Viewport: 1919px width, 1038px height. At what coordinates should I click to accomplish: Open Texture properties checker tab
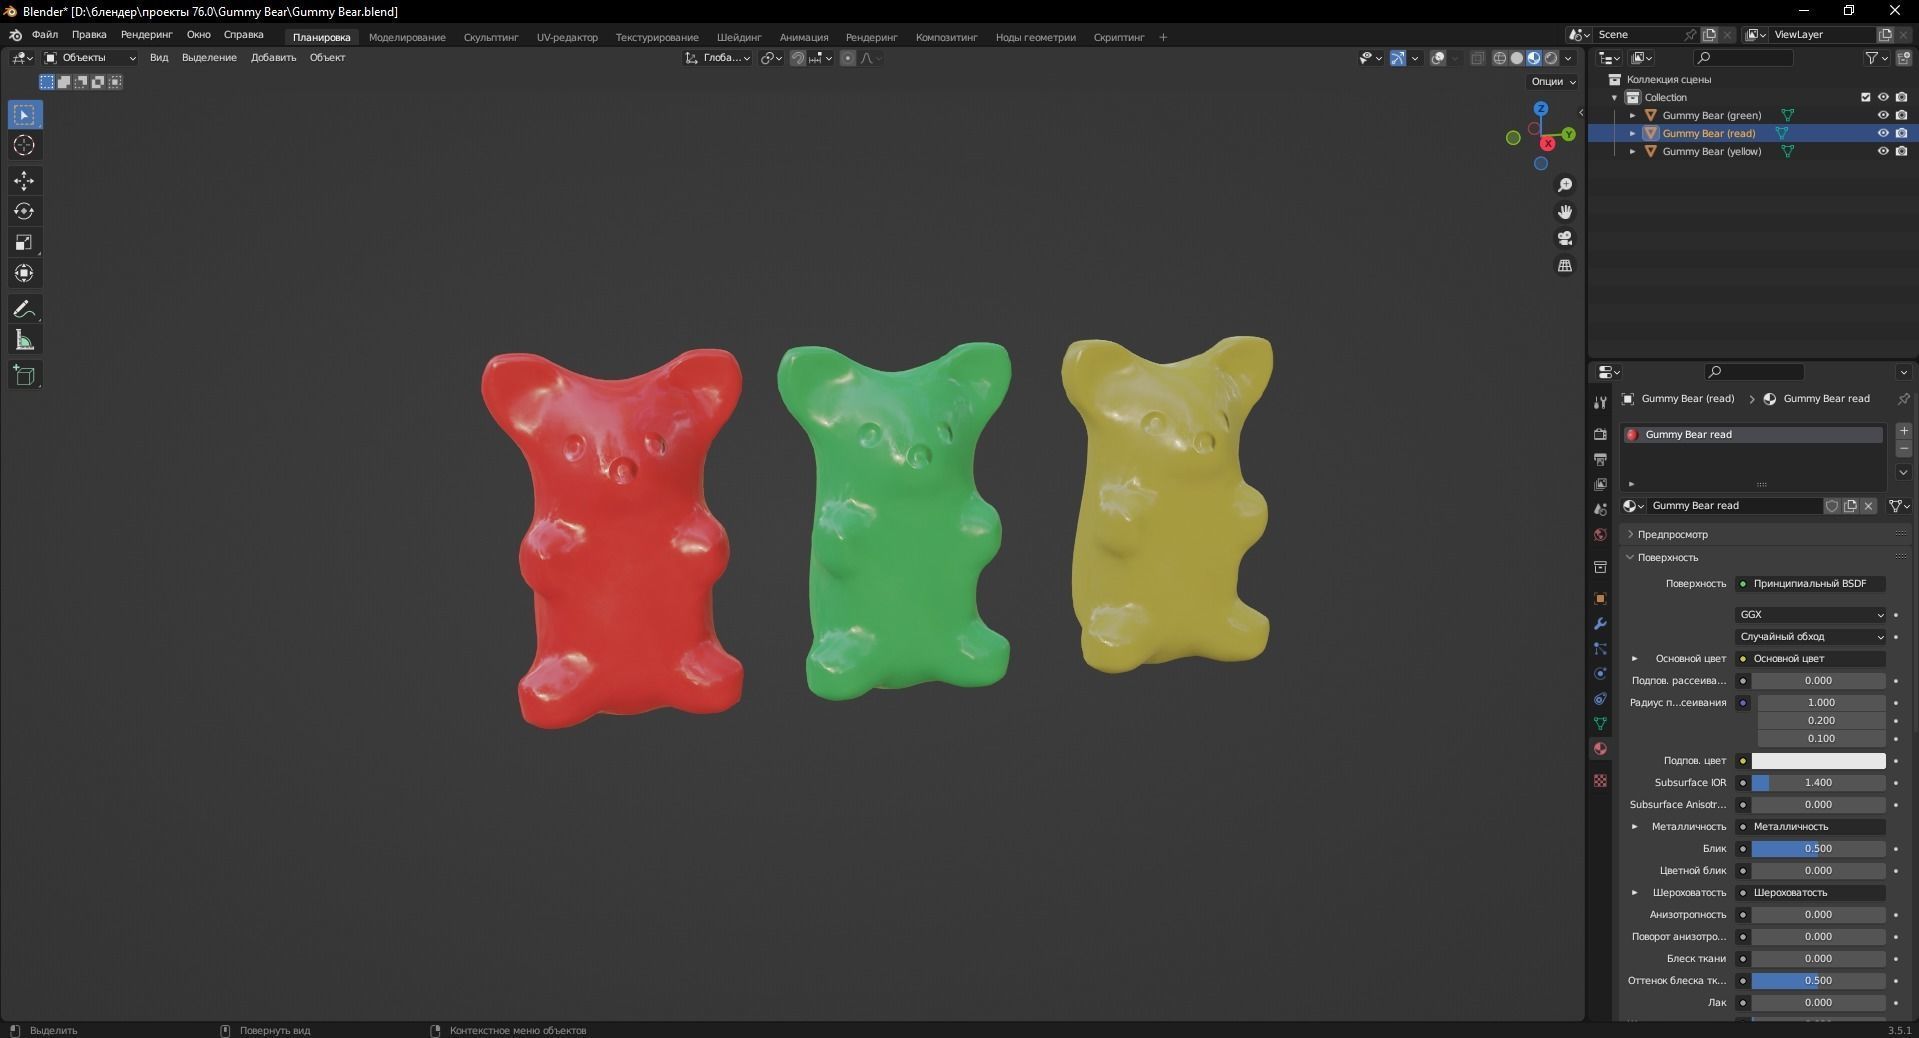[x=1600, y=780]
